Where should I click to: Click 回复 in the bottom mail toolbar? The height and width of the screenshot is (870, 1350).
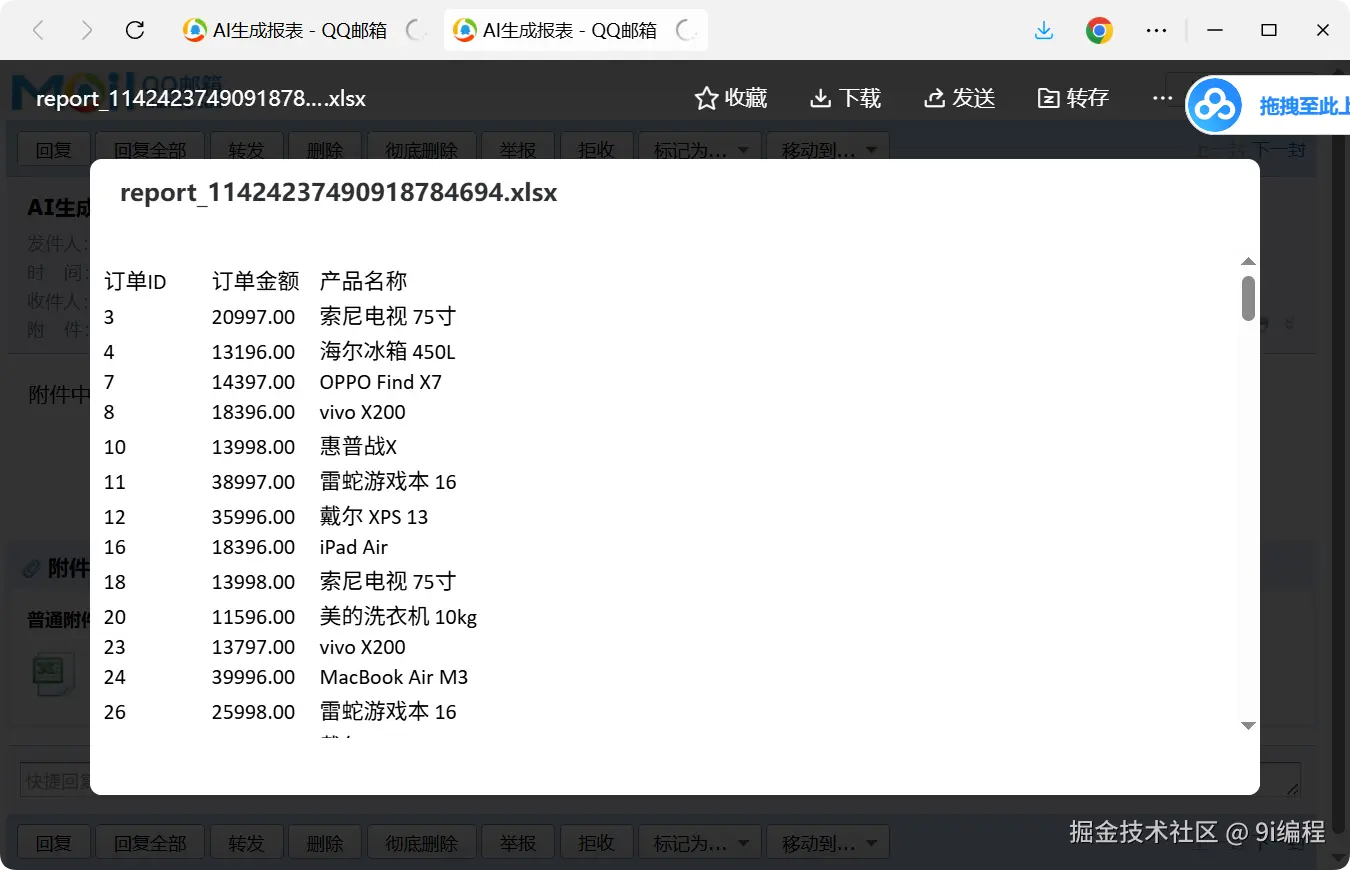pyautogui.click(x=54, y=842)
